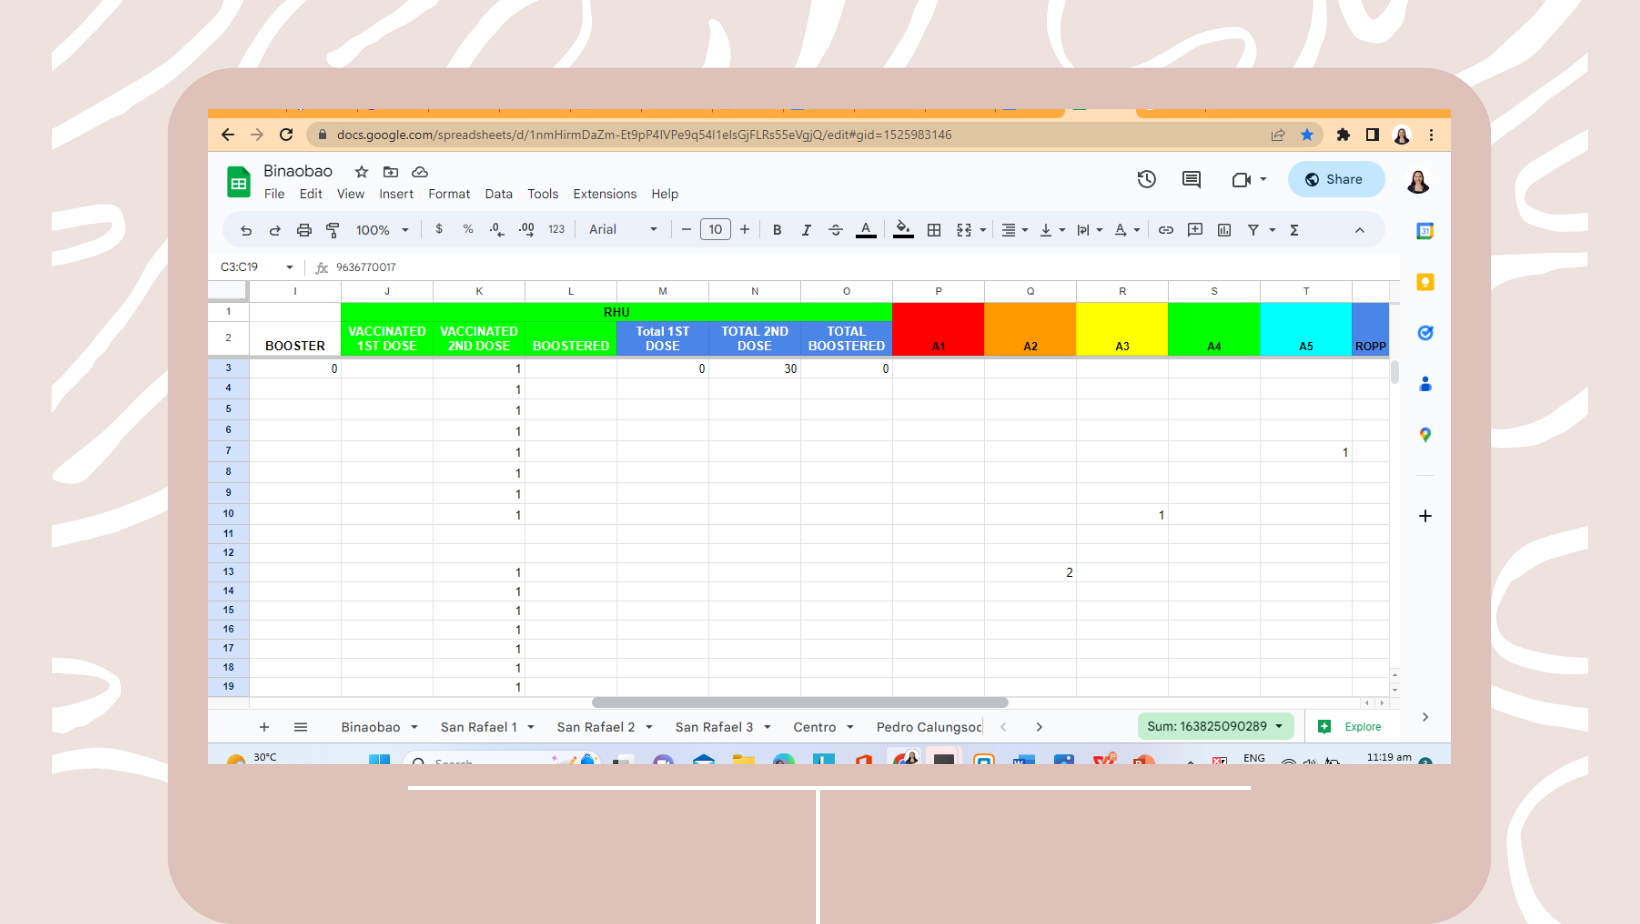Add a new sheet with the plus button
The height and width of the screenshot is (924, 1640).
tap(264, 727)
